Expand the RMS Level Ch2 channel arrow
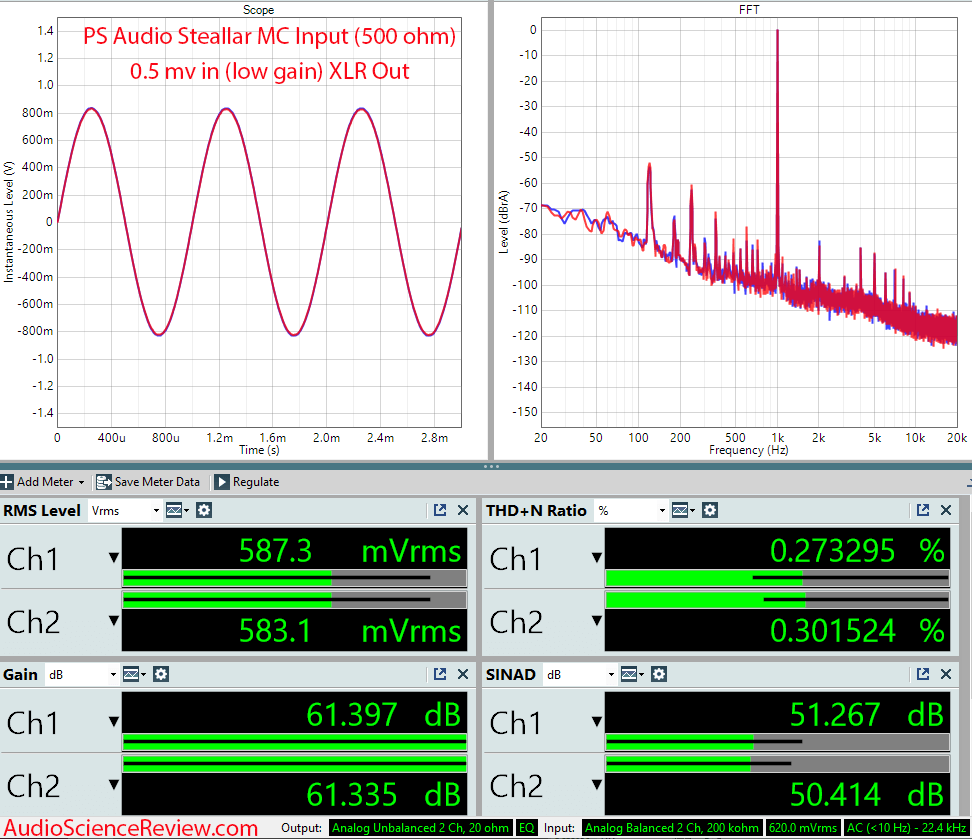This screenshot has width=972, height=839. point(113,620)
